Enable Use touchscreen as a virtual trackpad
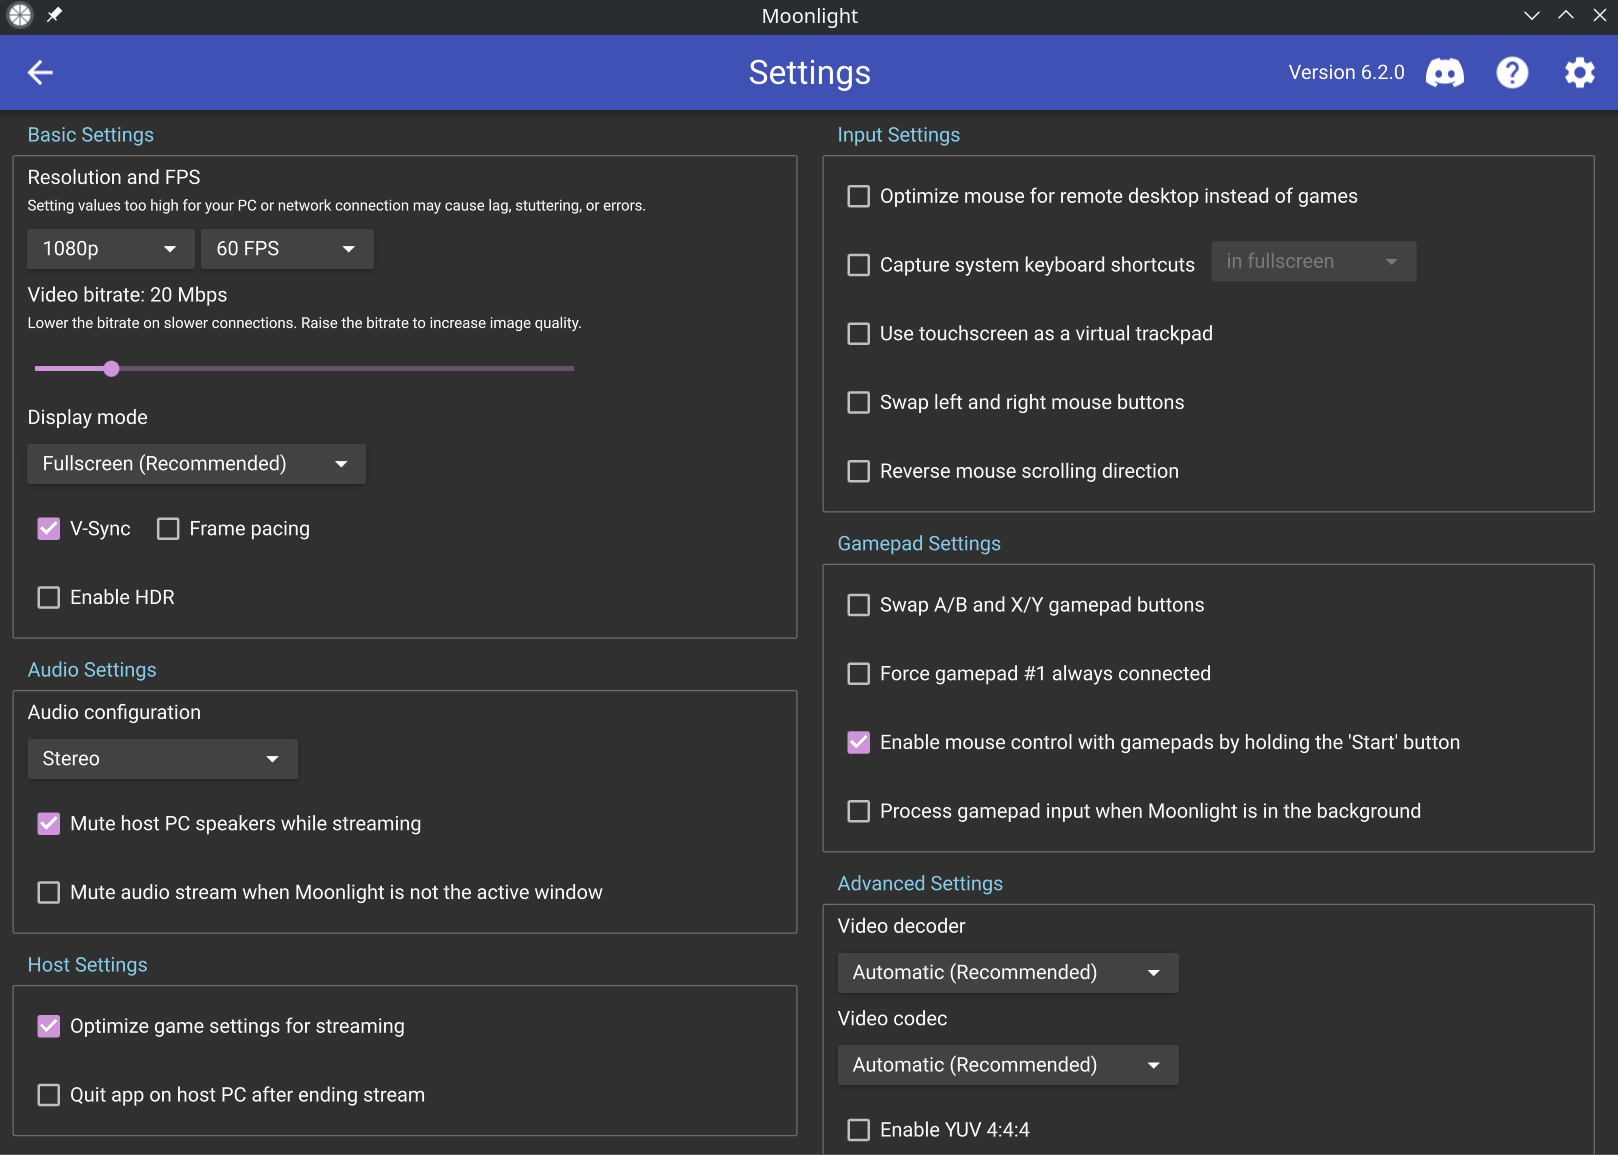 pos(859,334)
